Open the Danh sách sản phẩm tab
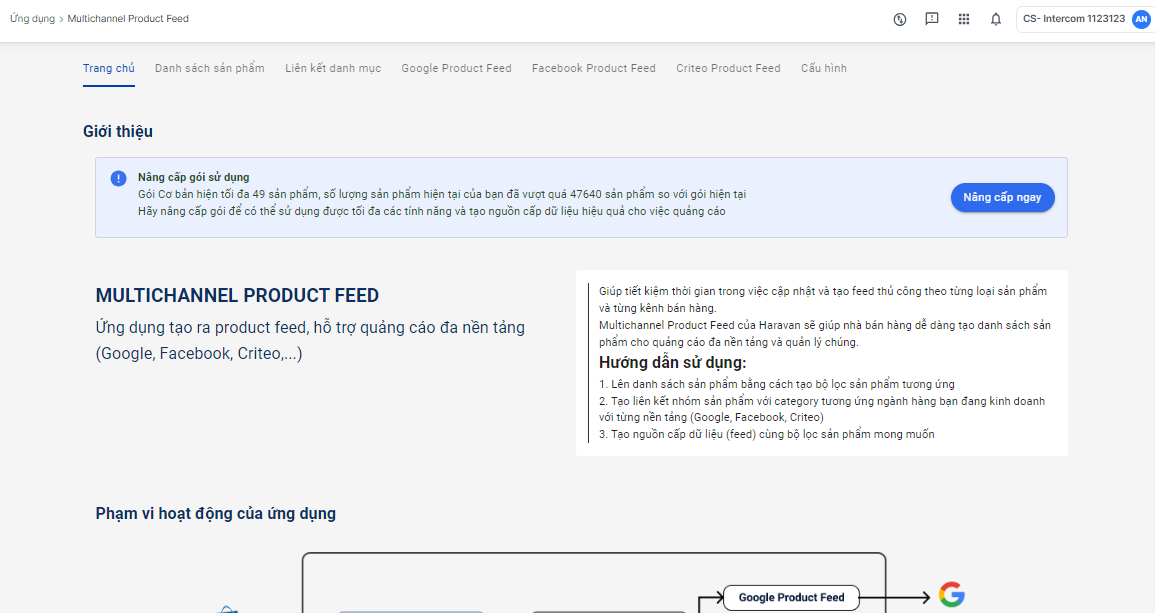1155x613 pixels. pos(210,69)
